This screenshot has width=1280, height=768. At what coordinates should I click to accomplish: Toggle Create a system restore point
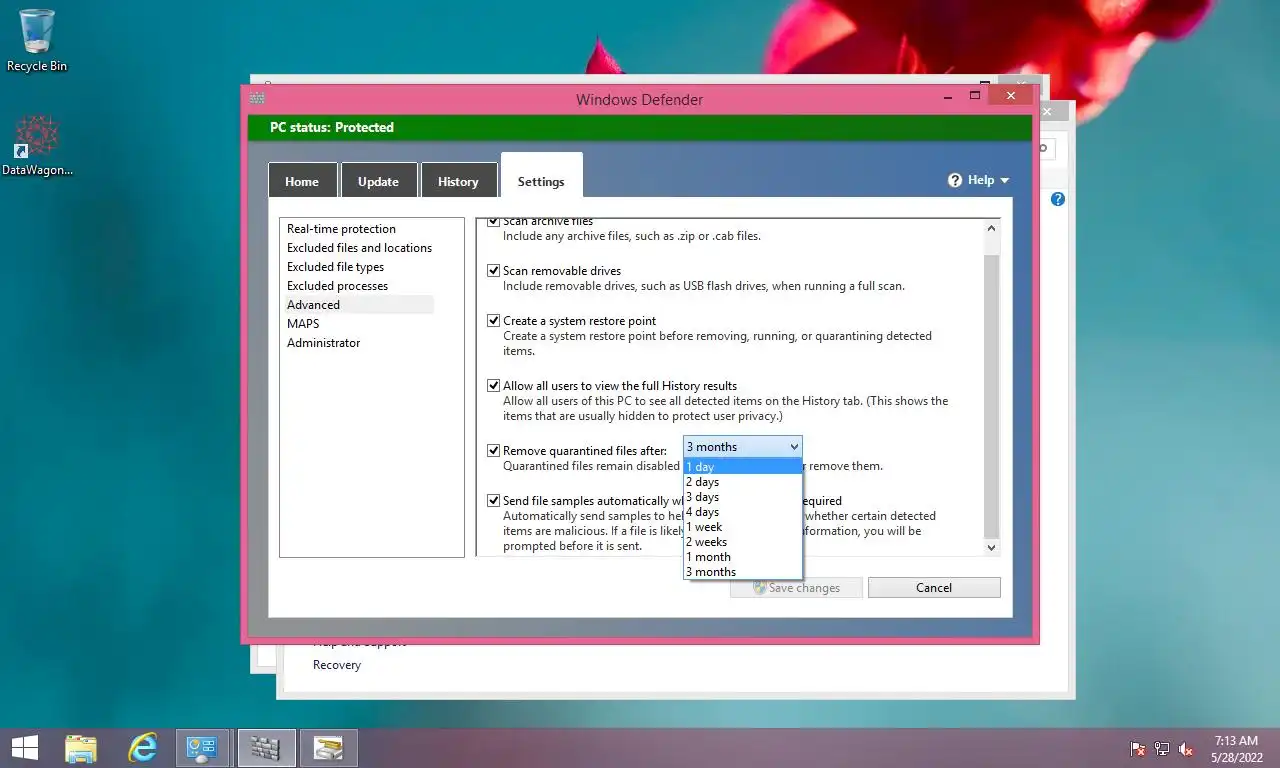[493, 320]
